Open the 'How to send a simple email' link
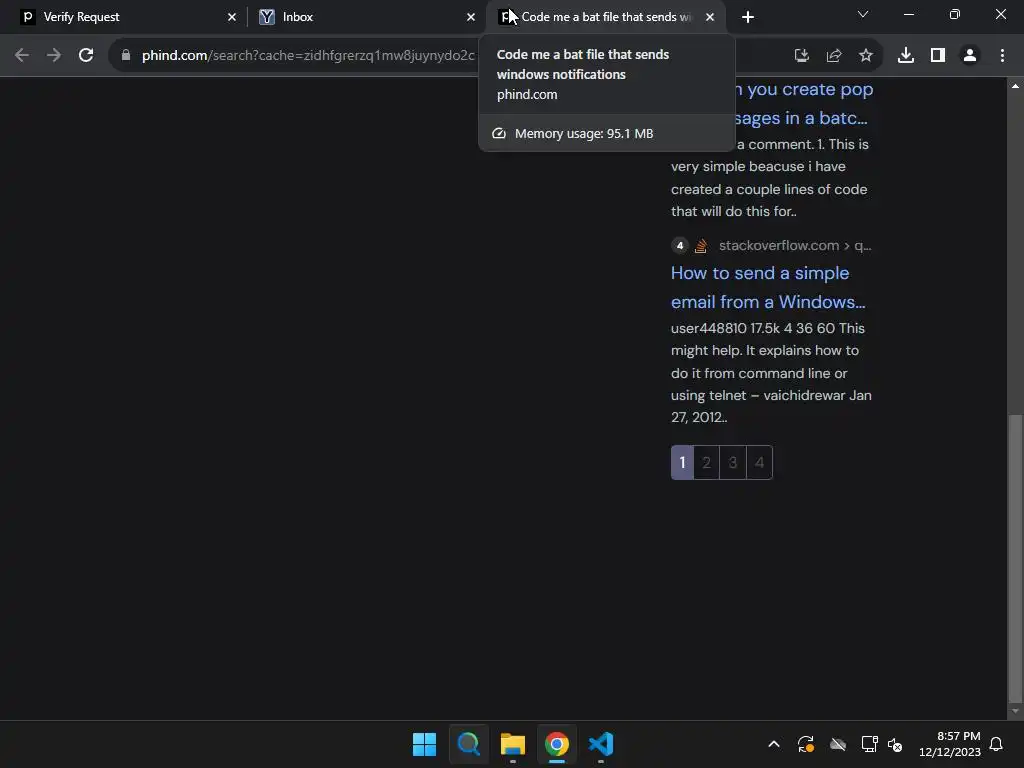 click(768, 287)
